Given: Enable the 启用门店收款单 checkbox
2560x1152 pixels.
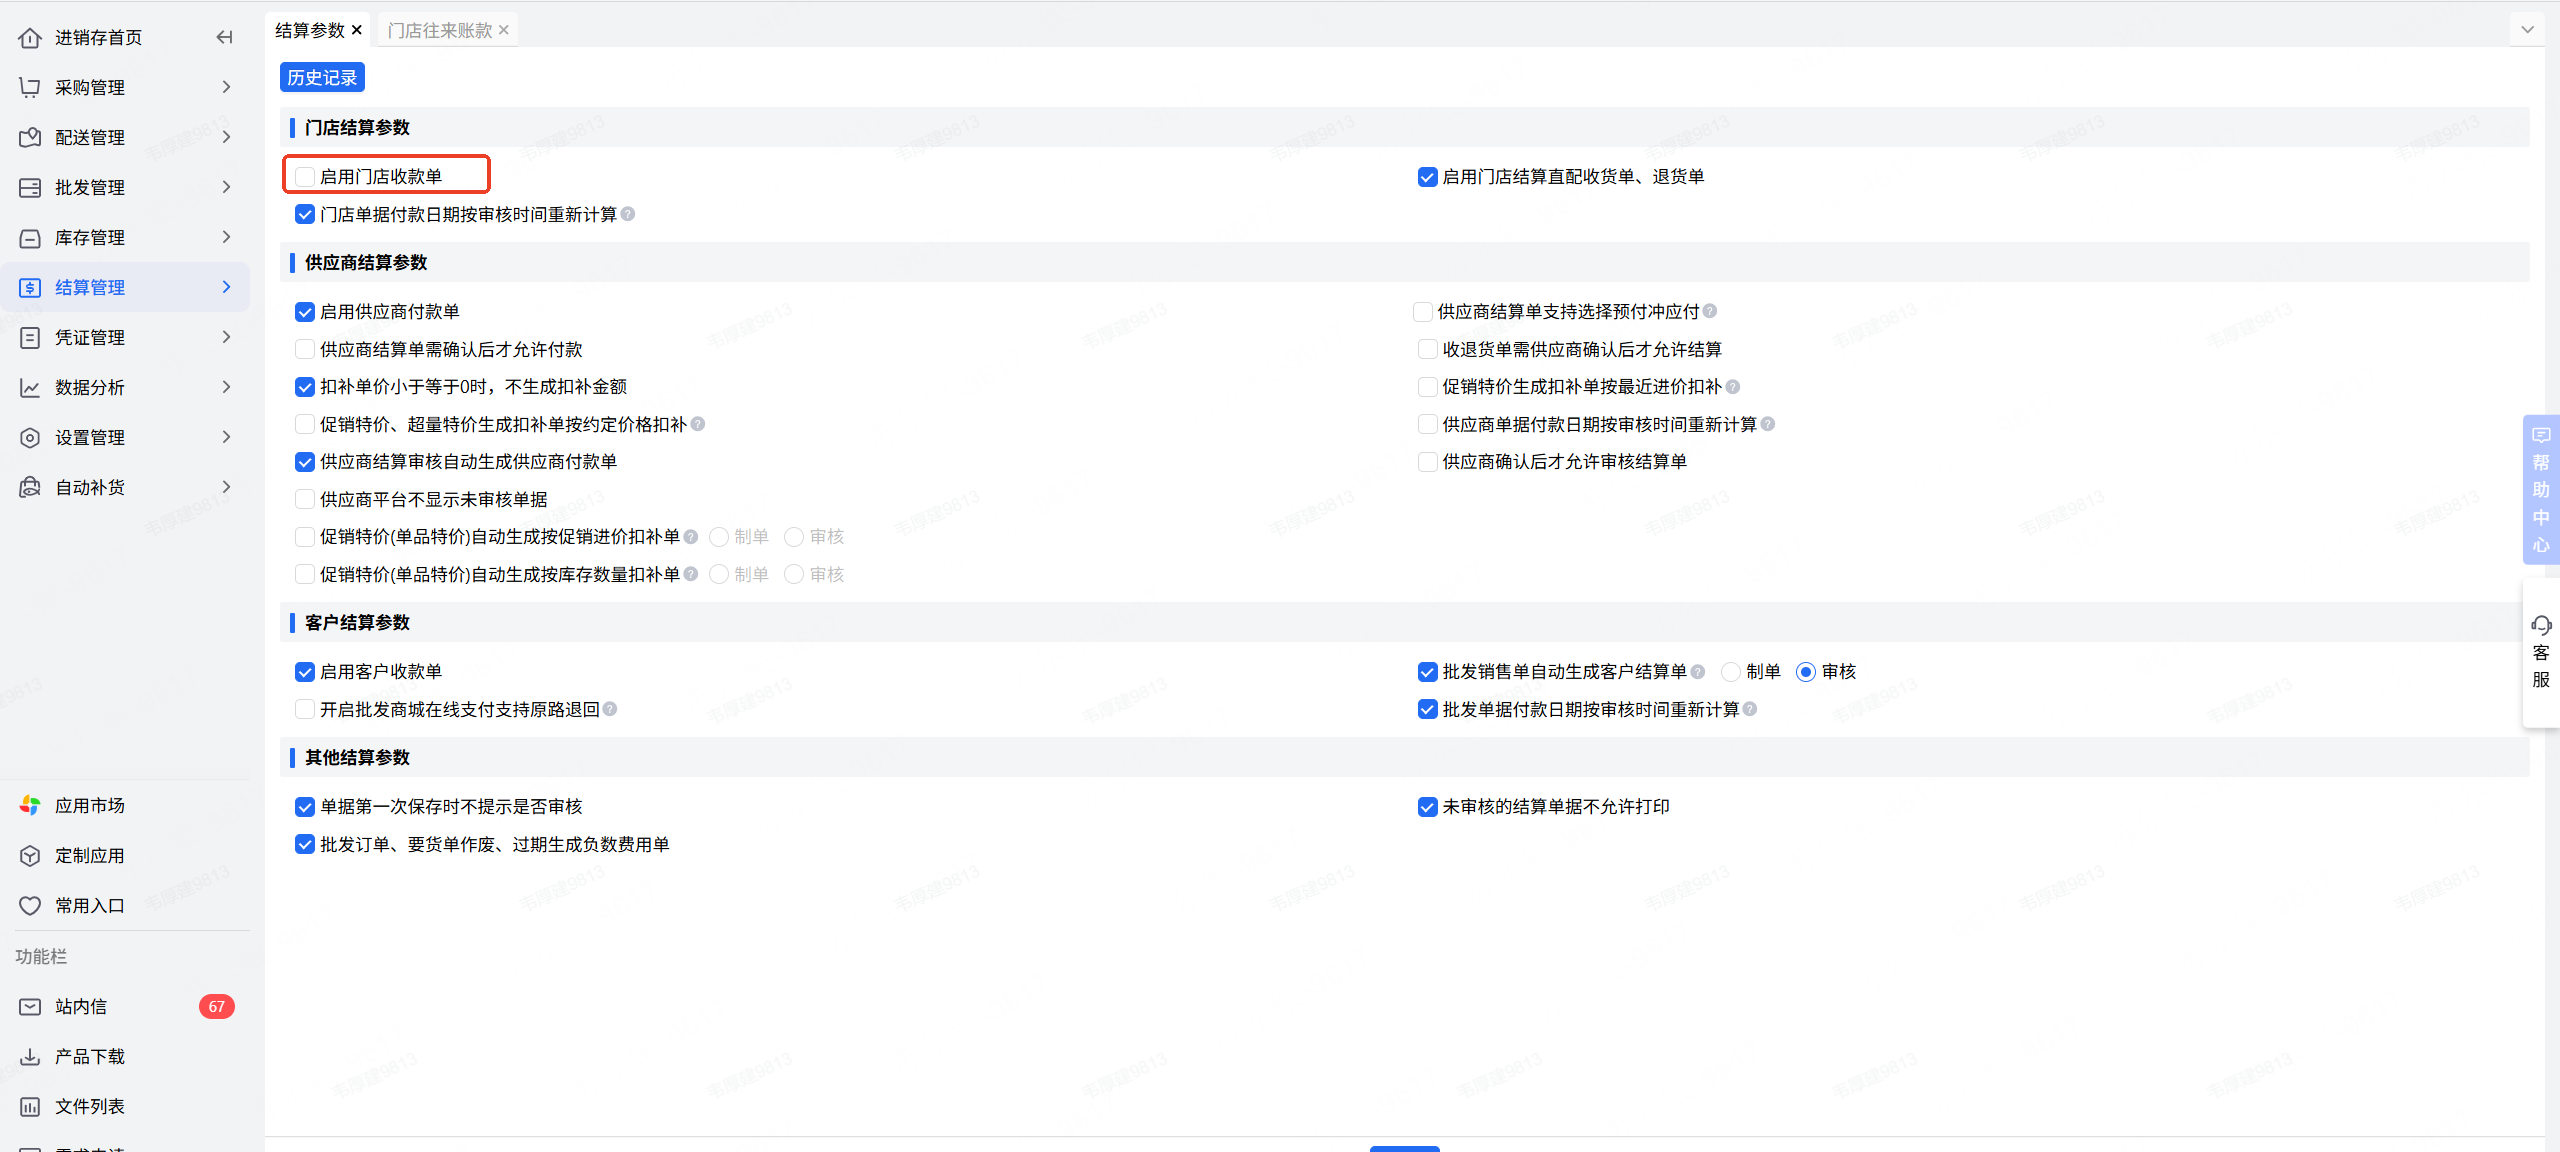Looking at the screenshot, I should [x=305, y=177].
